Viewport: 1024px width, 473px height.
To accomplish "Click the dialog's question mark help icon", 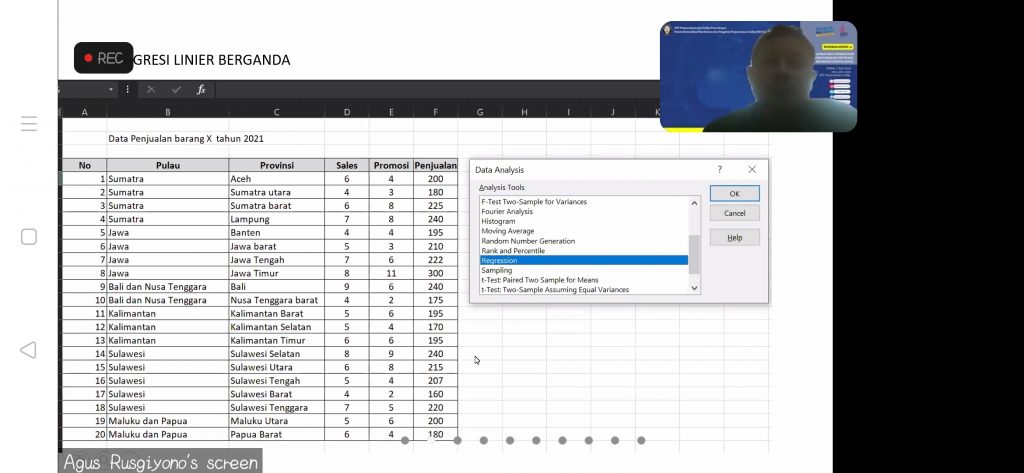I will [x=719, y=170].
